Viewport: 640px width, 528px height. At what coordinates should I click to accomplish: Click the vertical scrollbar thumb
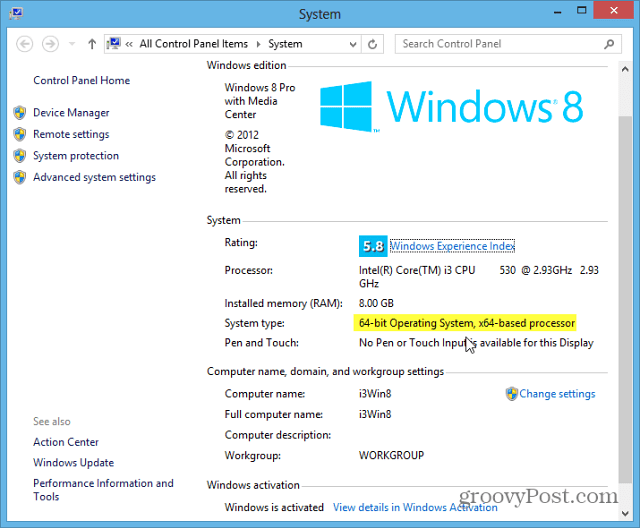(x=625, y=299)
